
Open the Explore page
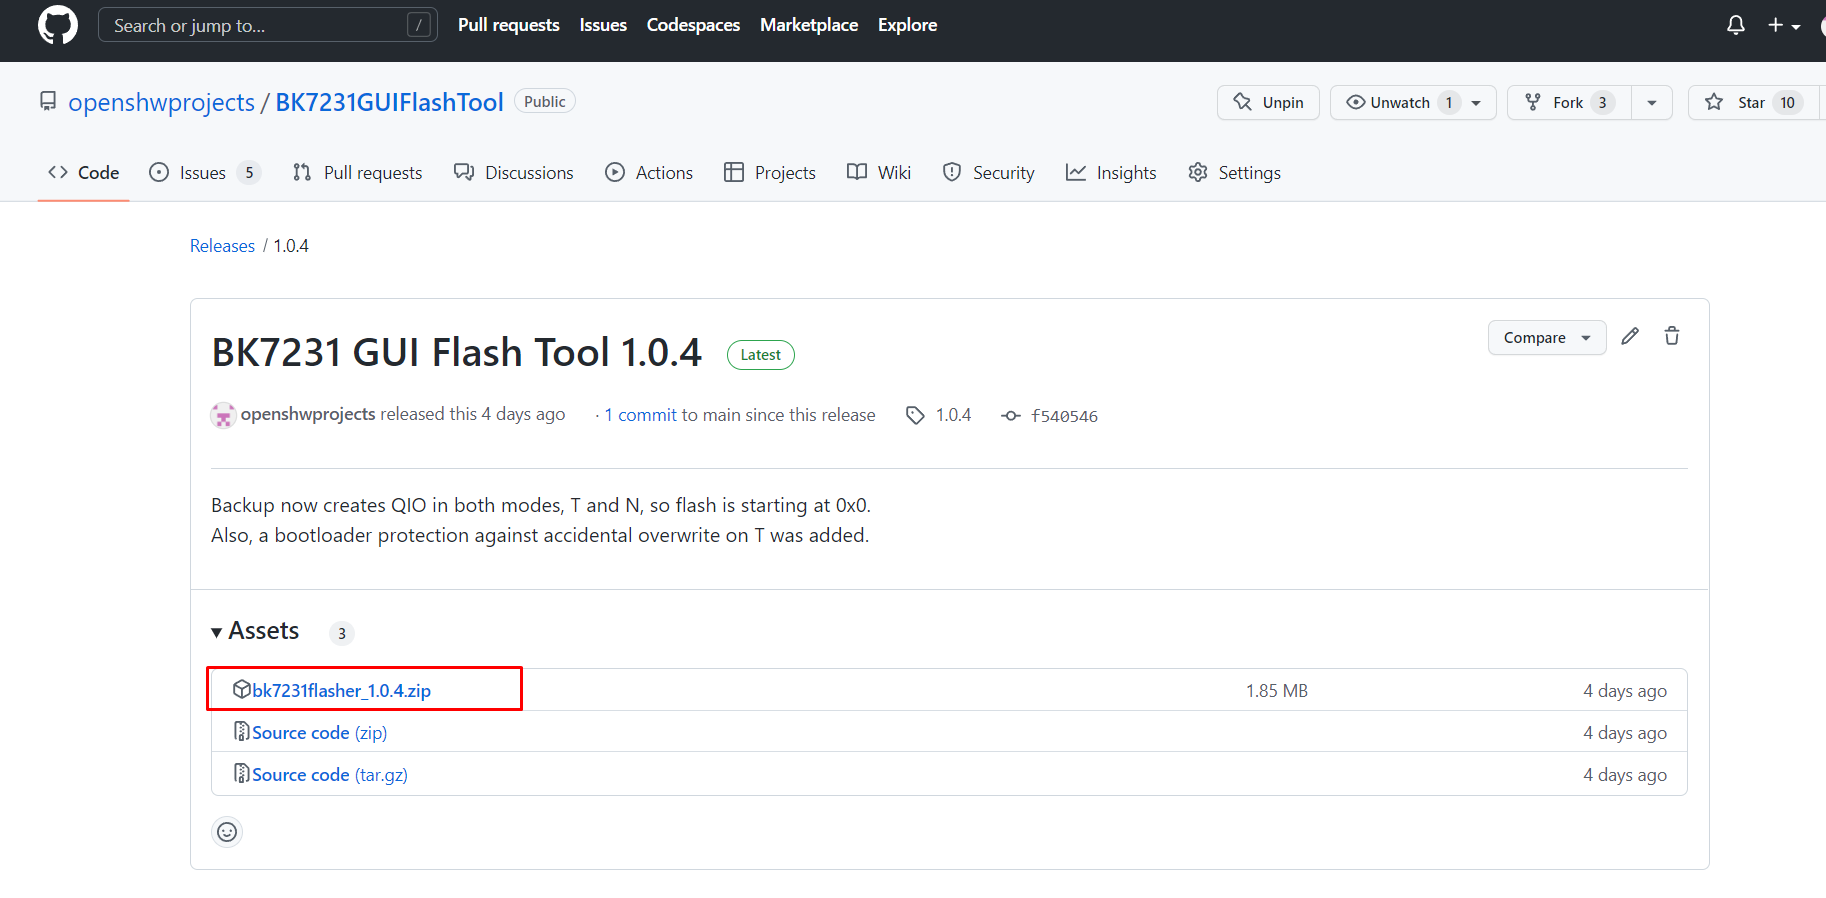coord(908,25)
